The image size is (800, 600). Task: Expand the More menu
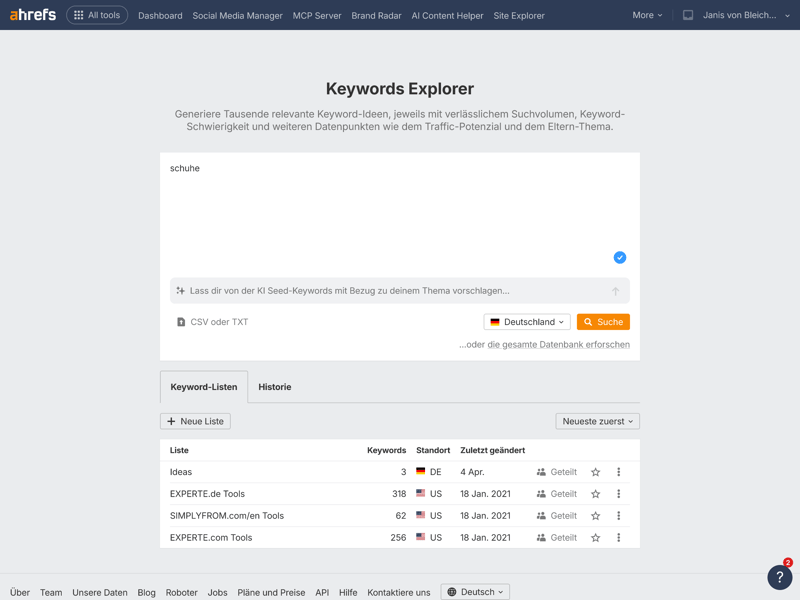click(647, 15)
